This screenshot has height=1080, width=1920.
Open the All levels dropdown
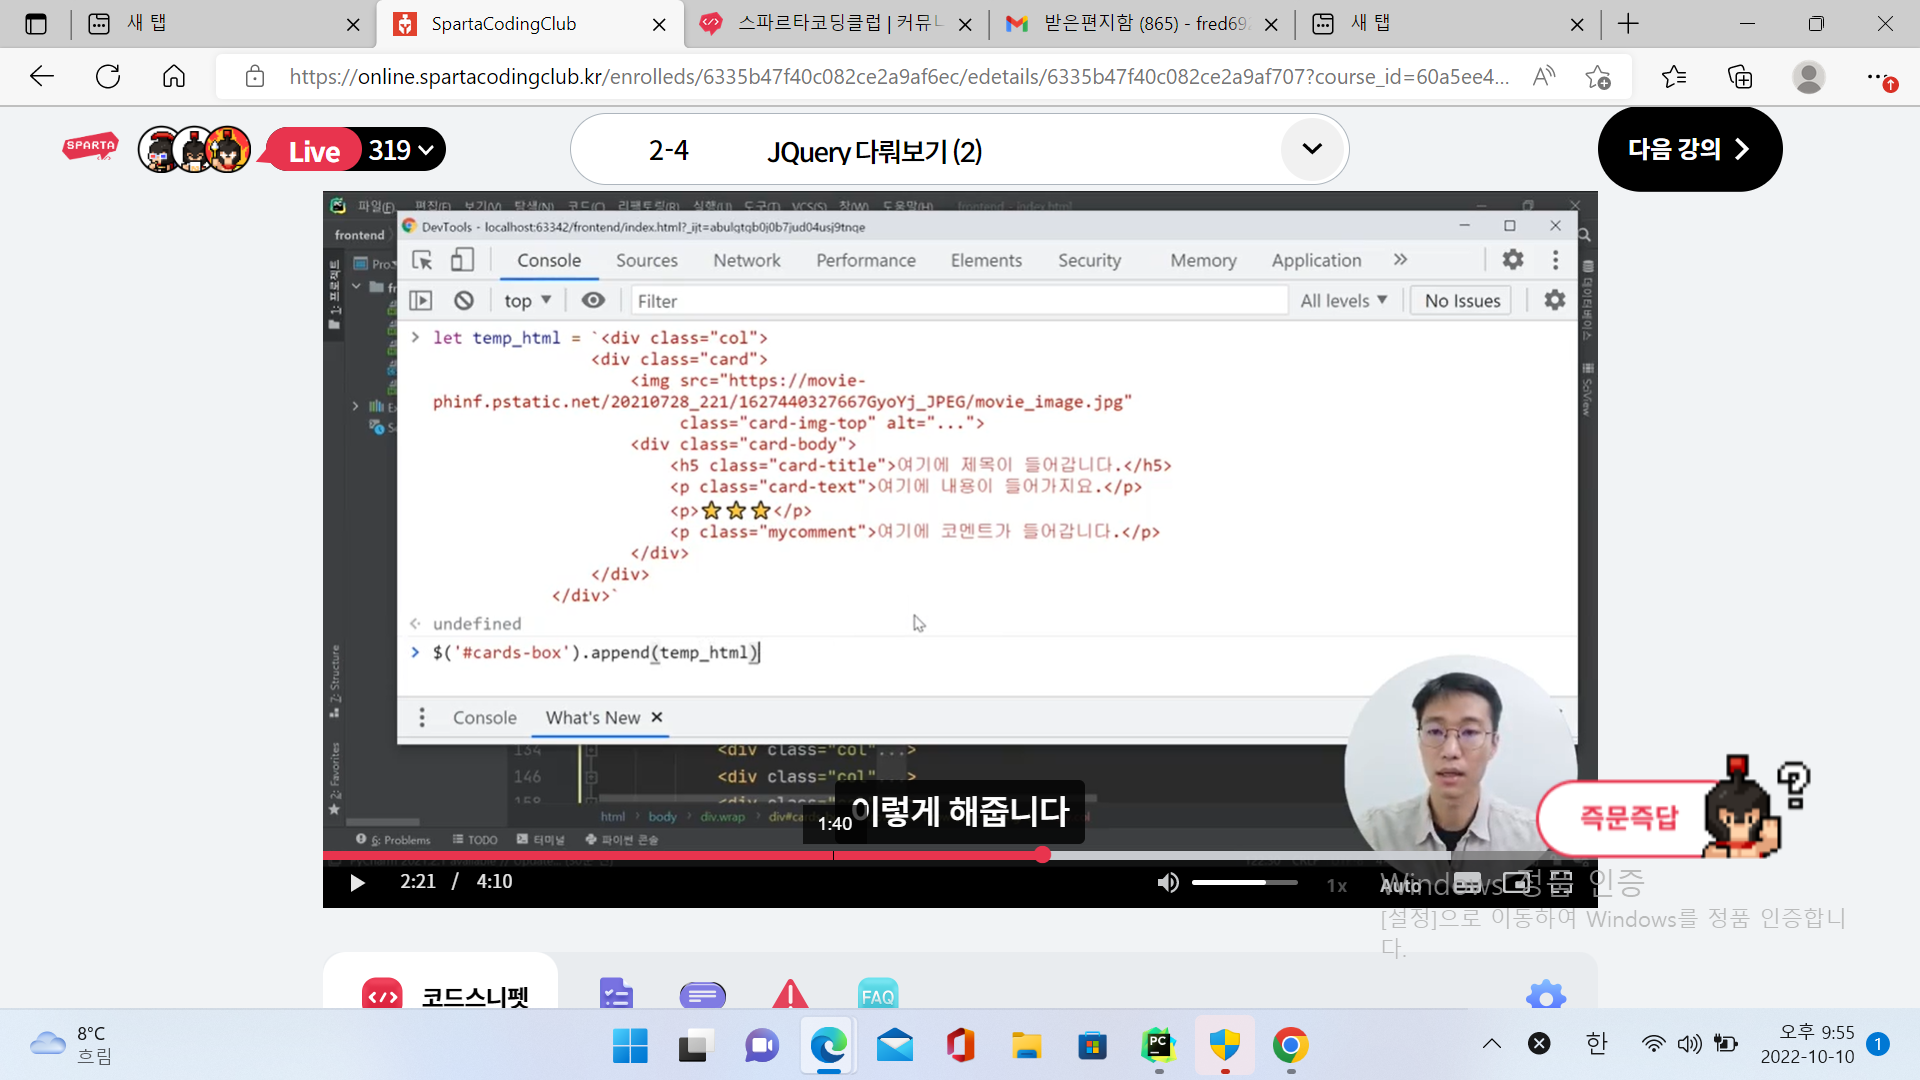[1344, 300]
